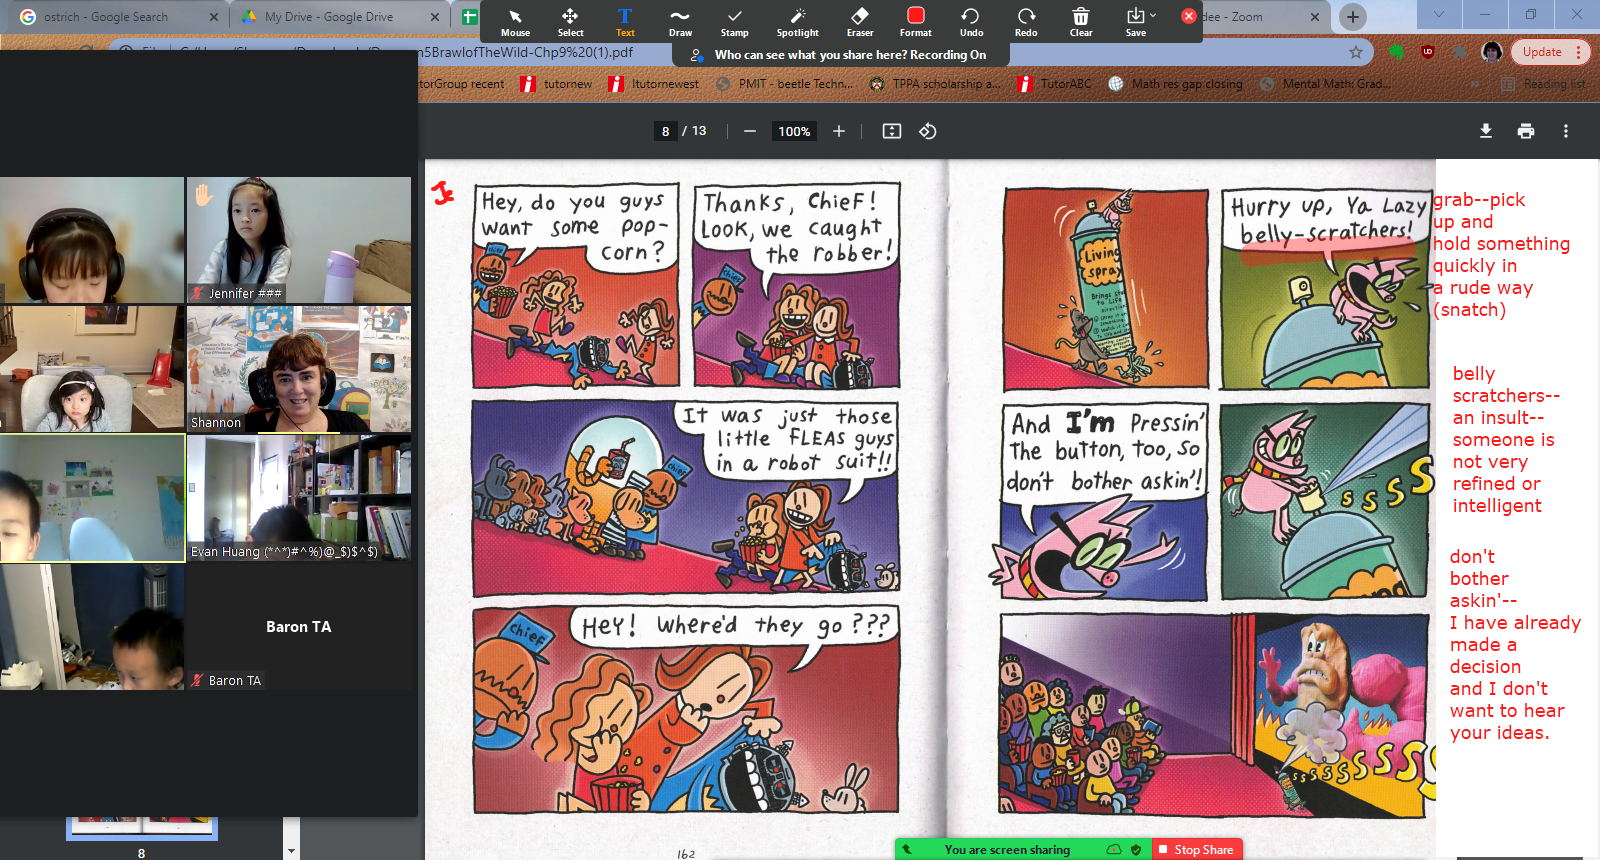Open Reading list panel

[1543, 84]
